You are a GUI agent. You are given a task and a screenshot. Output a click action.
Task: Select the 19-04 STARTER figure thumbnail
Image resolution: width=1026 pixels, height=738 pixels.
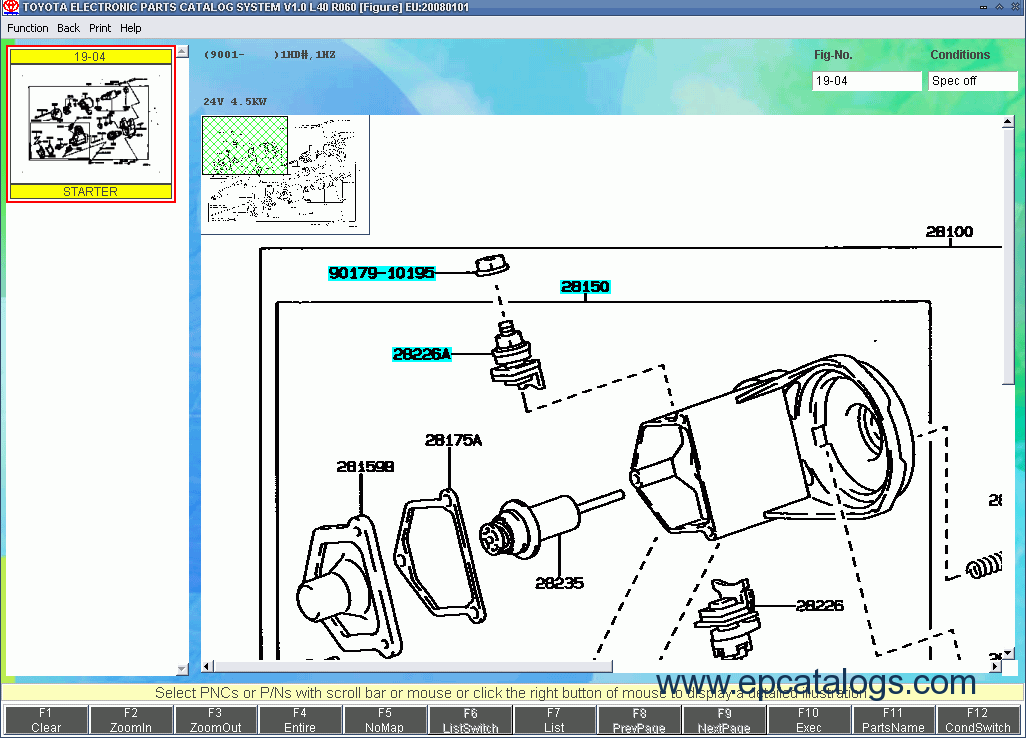[91, 124]
